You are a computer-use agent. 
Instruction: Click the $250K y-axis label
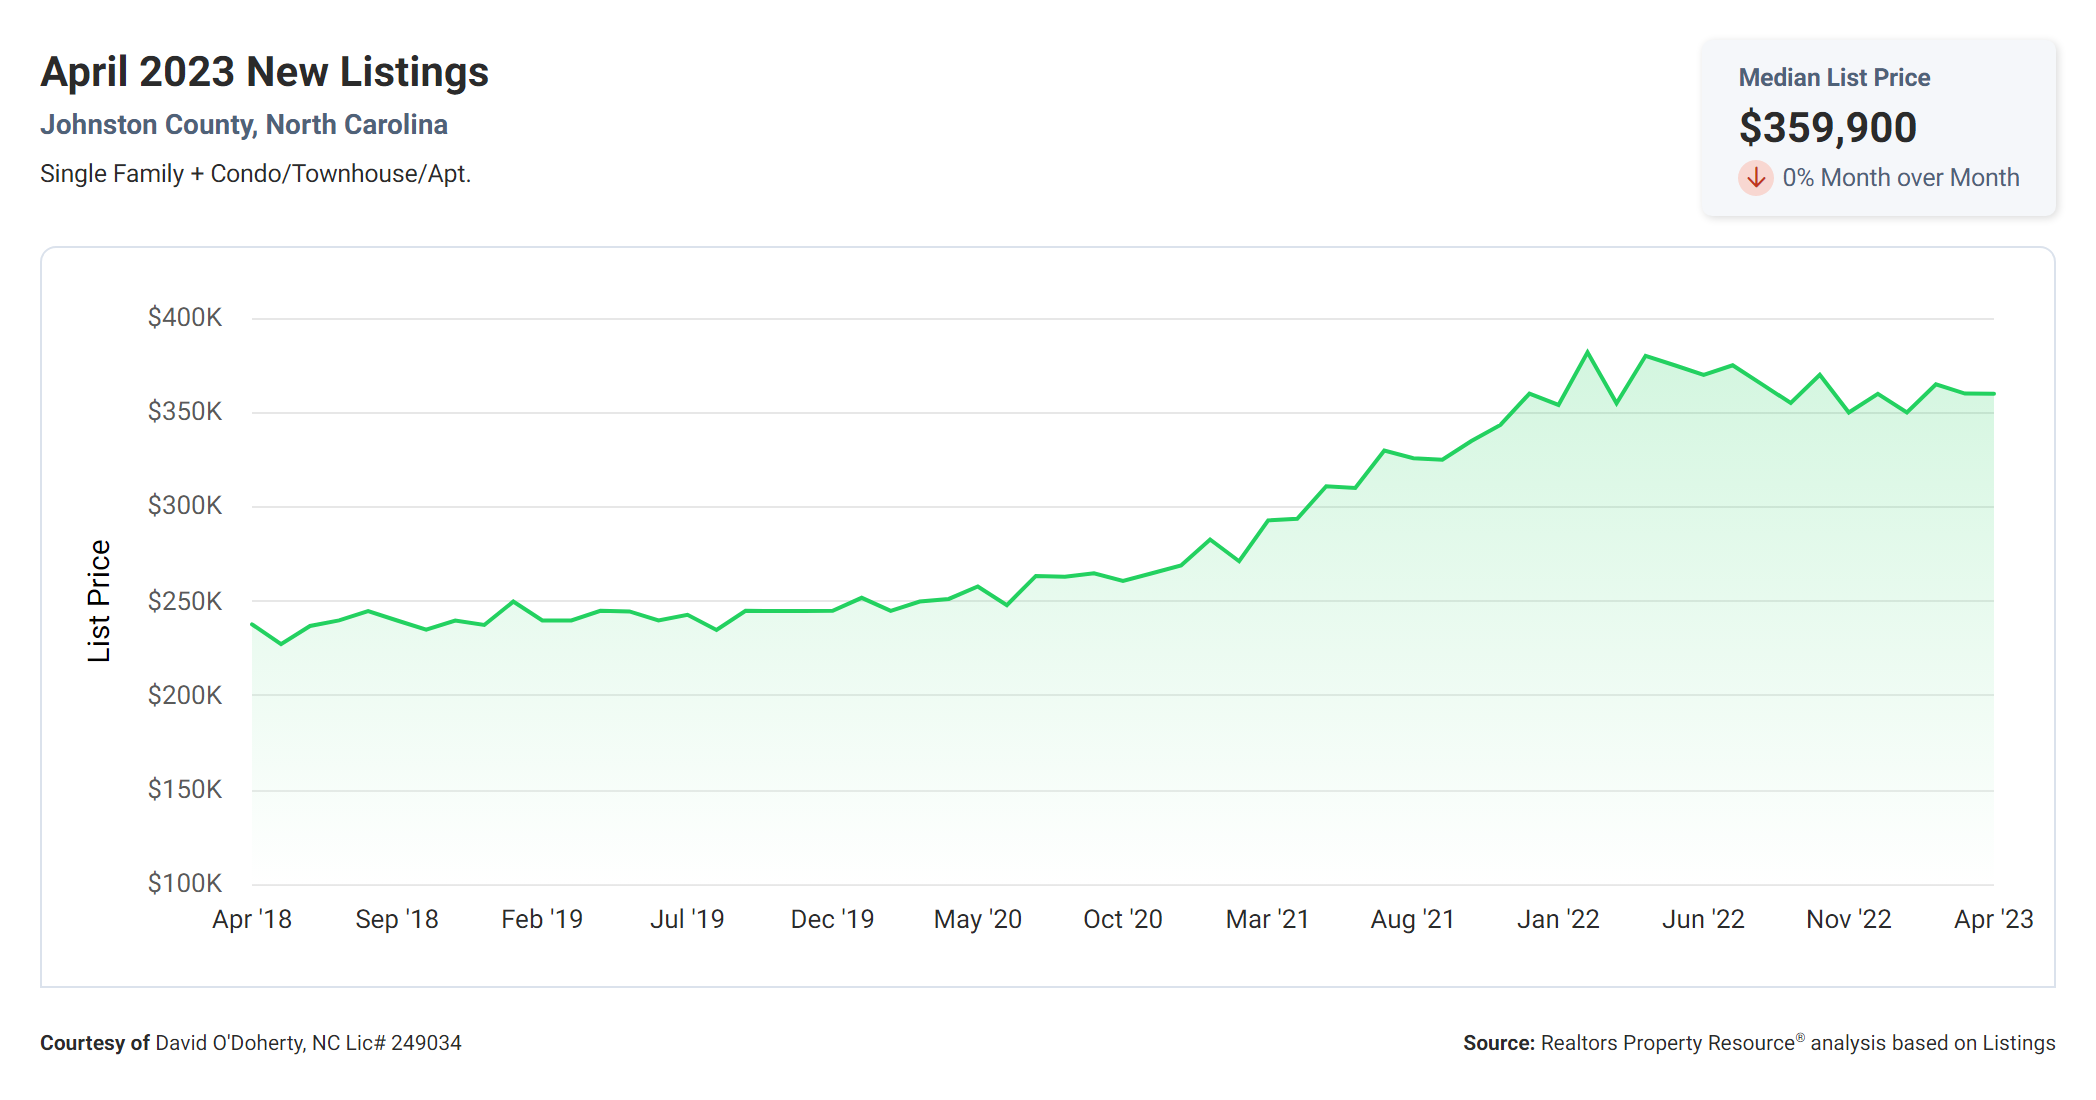pyautogui.click(x=185, y=601)
